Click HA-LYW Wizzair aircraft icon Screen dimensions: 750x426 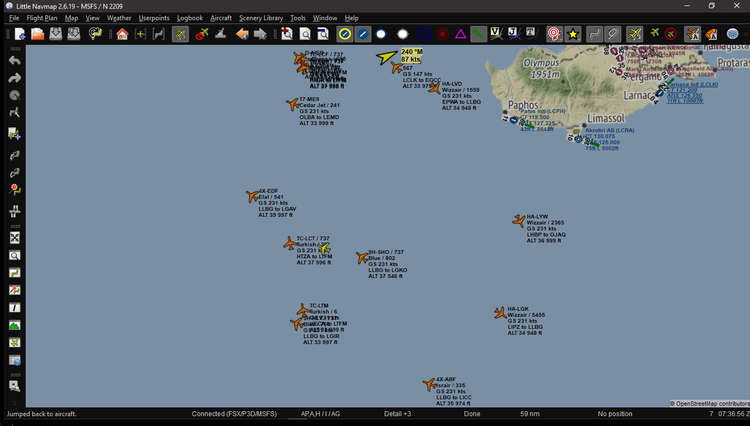click(x=519, y=220)
